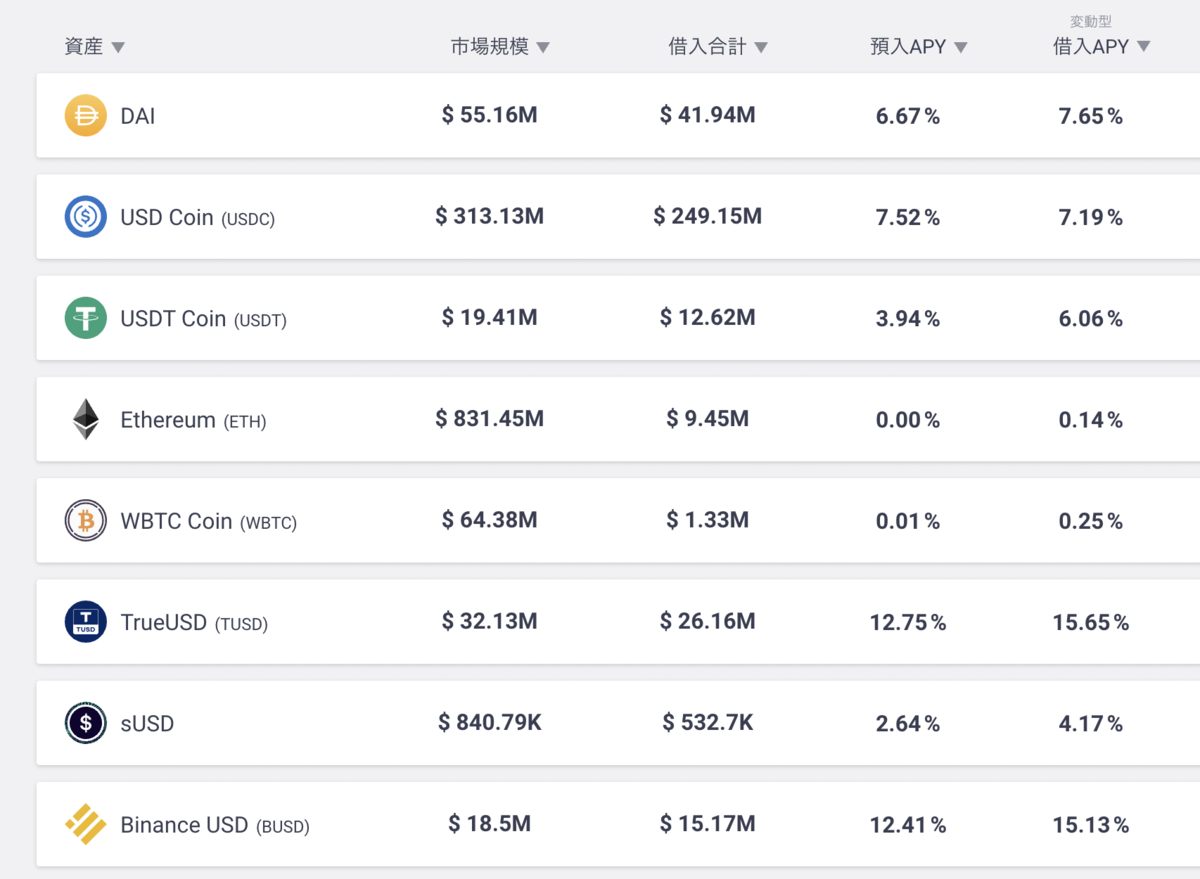This screenshot has height=879, width=1200.
Task: Click TrueUSD borrow APY 15.65%
Action: click(1091, 622)
